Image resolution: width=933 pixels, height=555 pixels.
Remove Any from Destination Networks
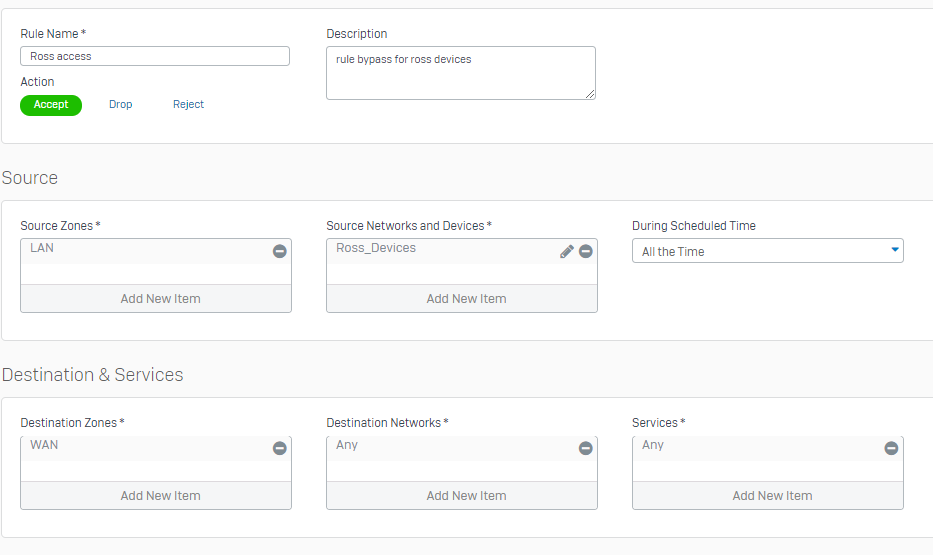[586, 448]
